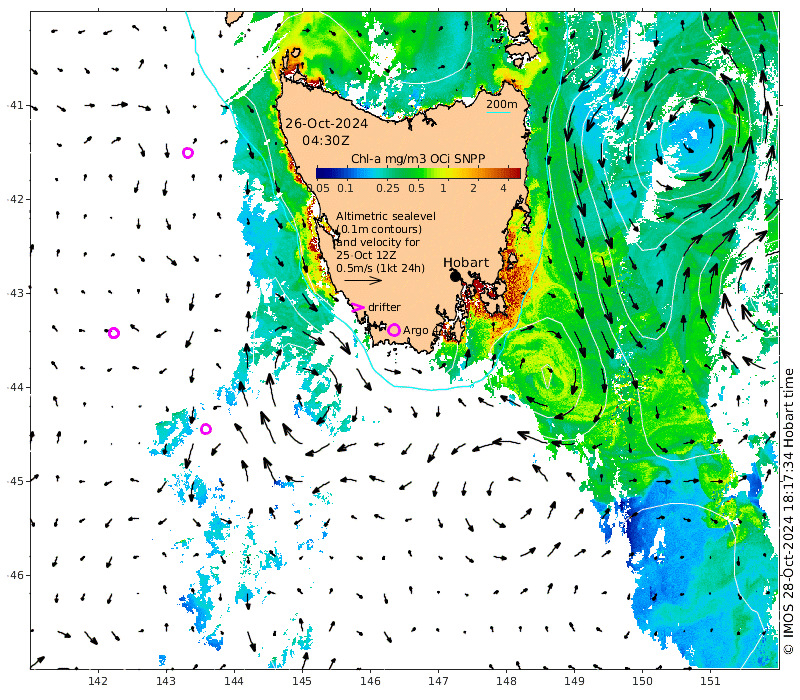
Task: Click latitude axis label -43
Action: [x=15, y=293]
